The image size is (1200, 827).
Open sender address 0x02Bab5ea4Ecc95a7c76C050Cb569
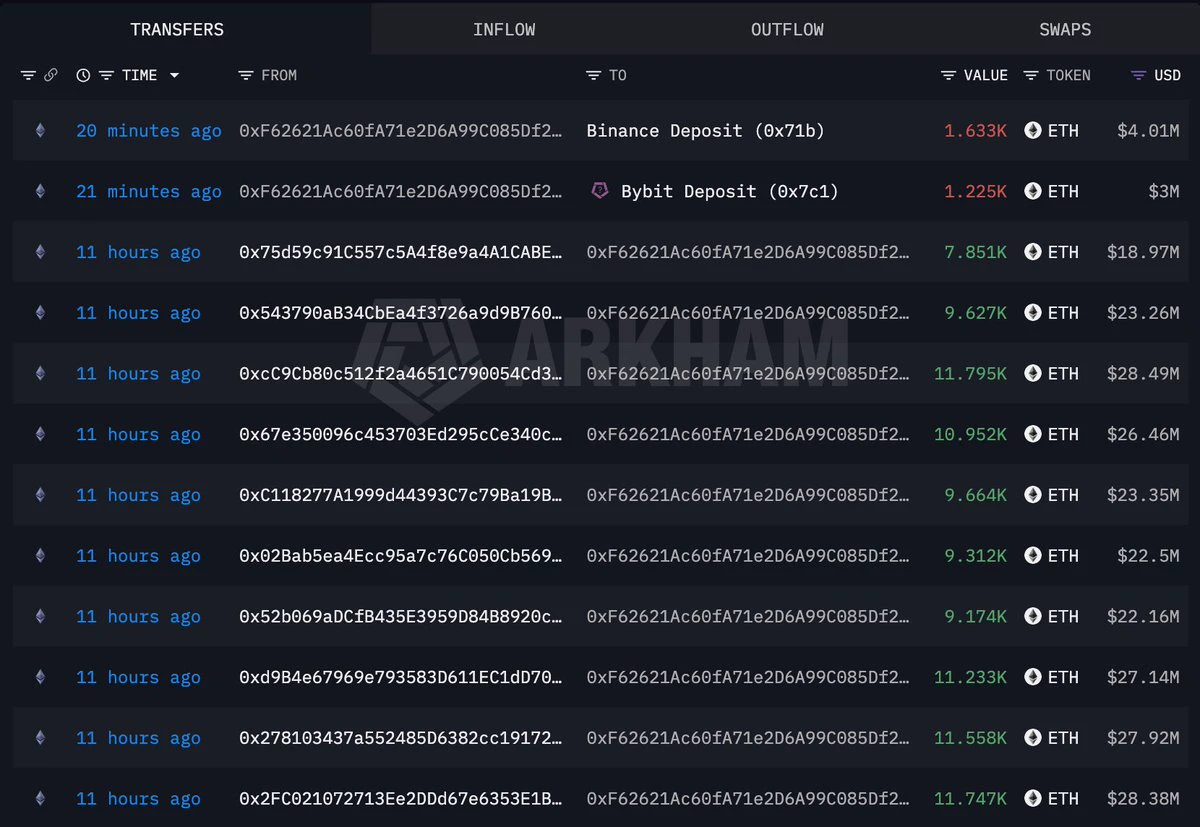pos(400,556)
